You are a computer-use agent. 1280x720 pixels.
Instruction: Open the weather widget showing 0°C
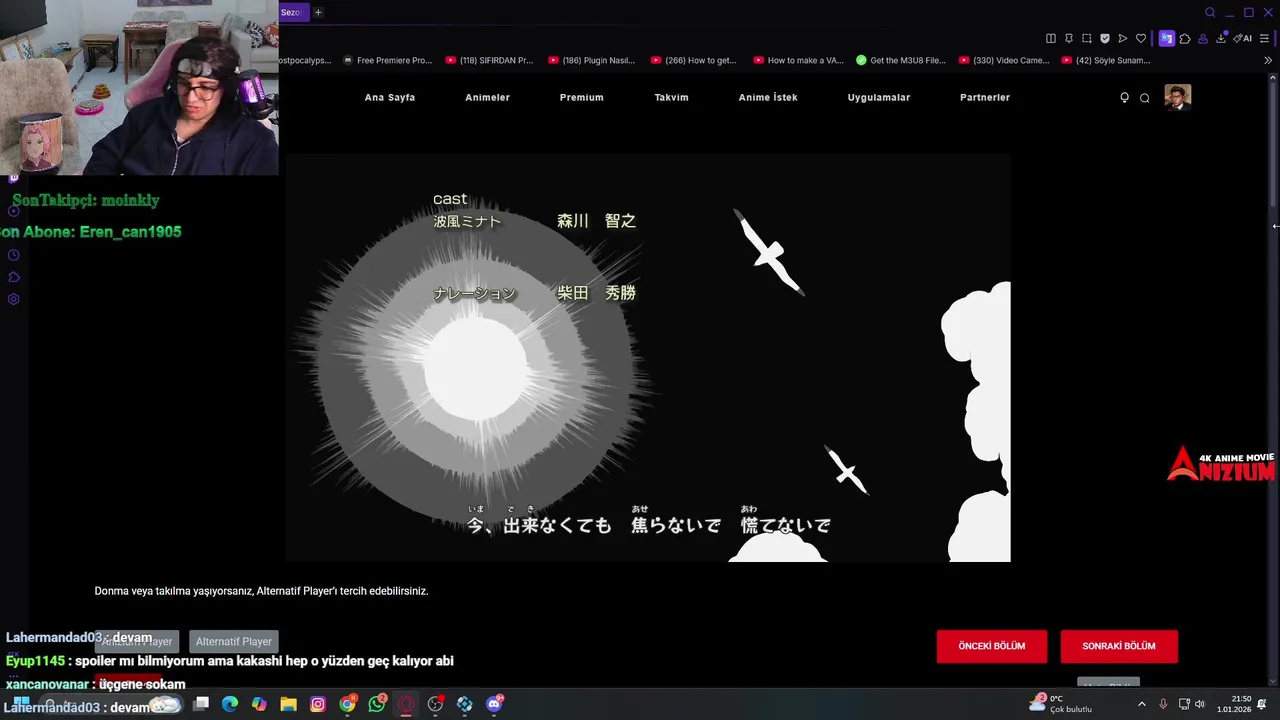point(1062,703)
